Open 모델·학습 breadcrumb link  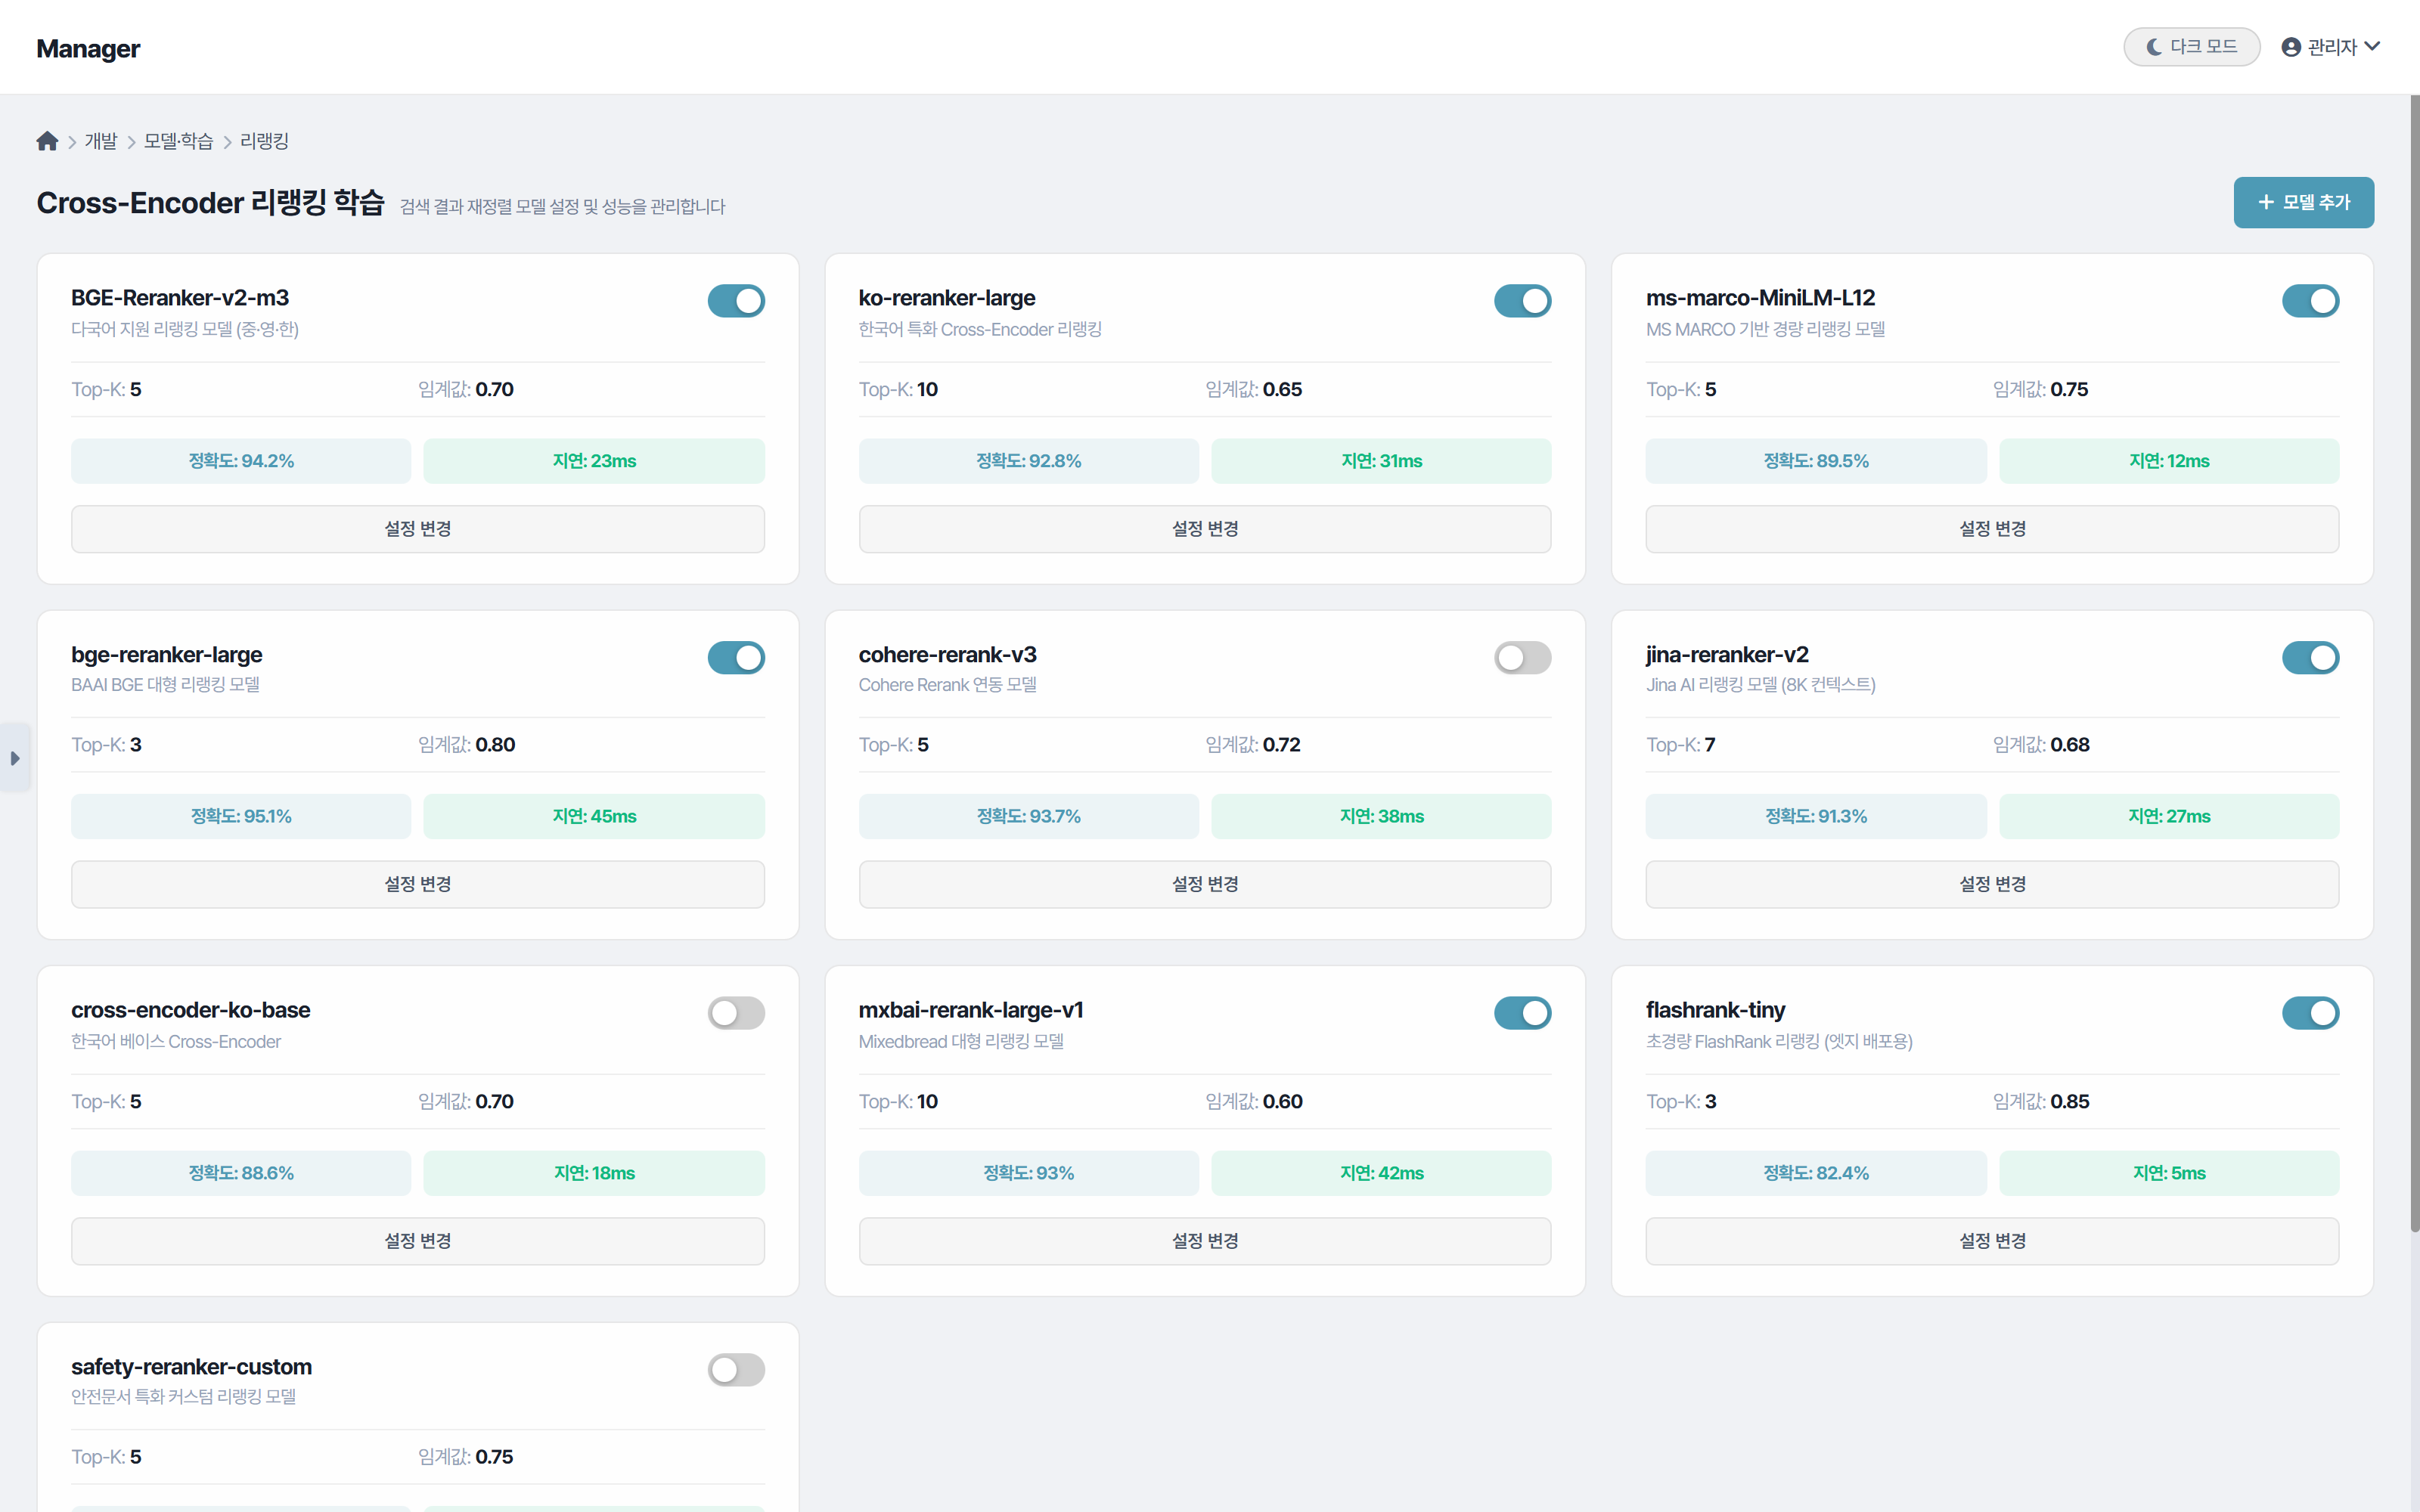click(178, 141)
